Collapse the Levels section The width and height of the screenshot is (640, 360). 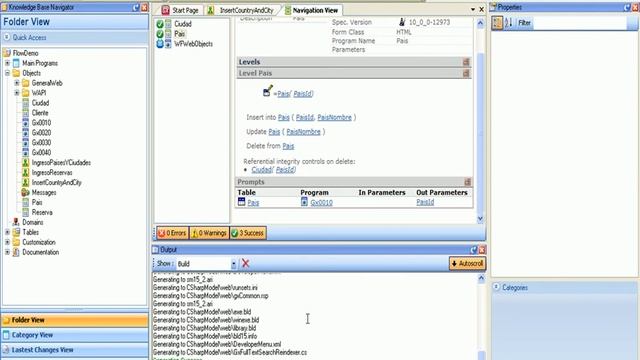(x=466, y=62)
